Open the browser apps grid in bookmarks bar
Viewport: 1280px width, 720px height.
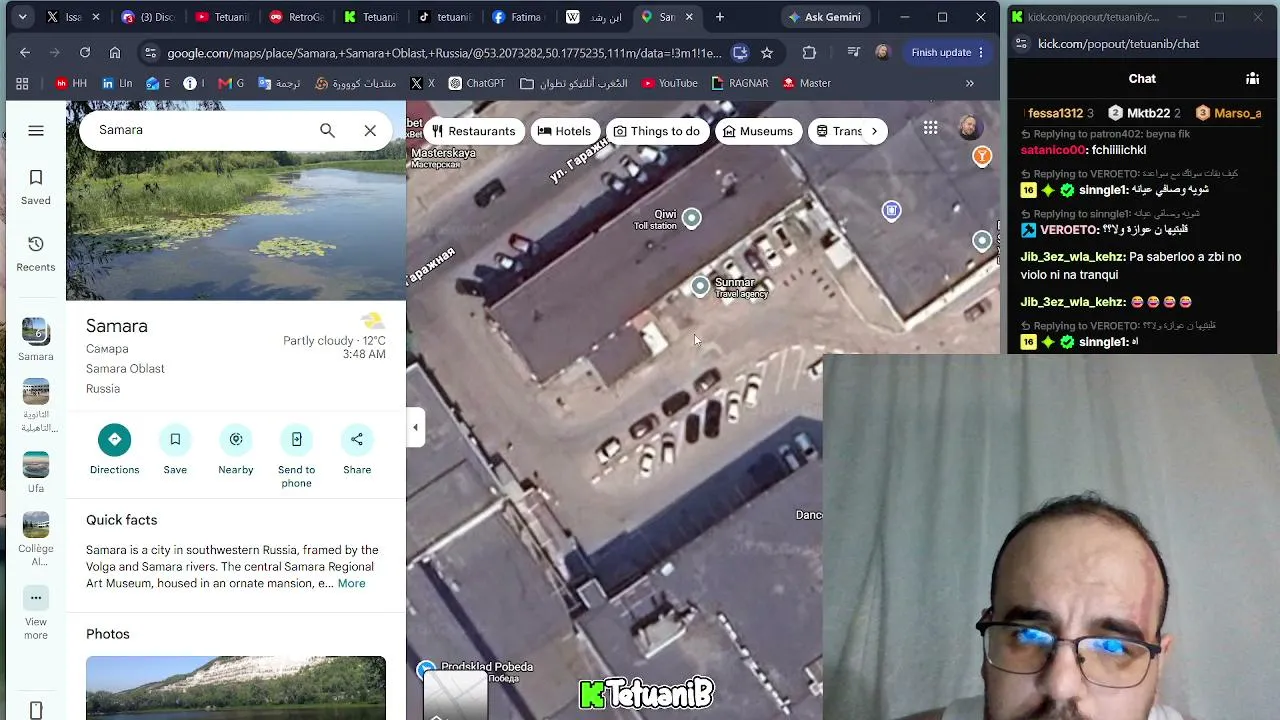click(22, 83)
